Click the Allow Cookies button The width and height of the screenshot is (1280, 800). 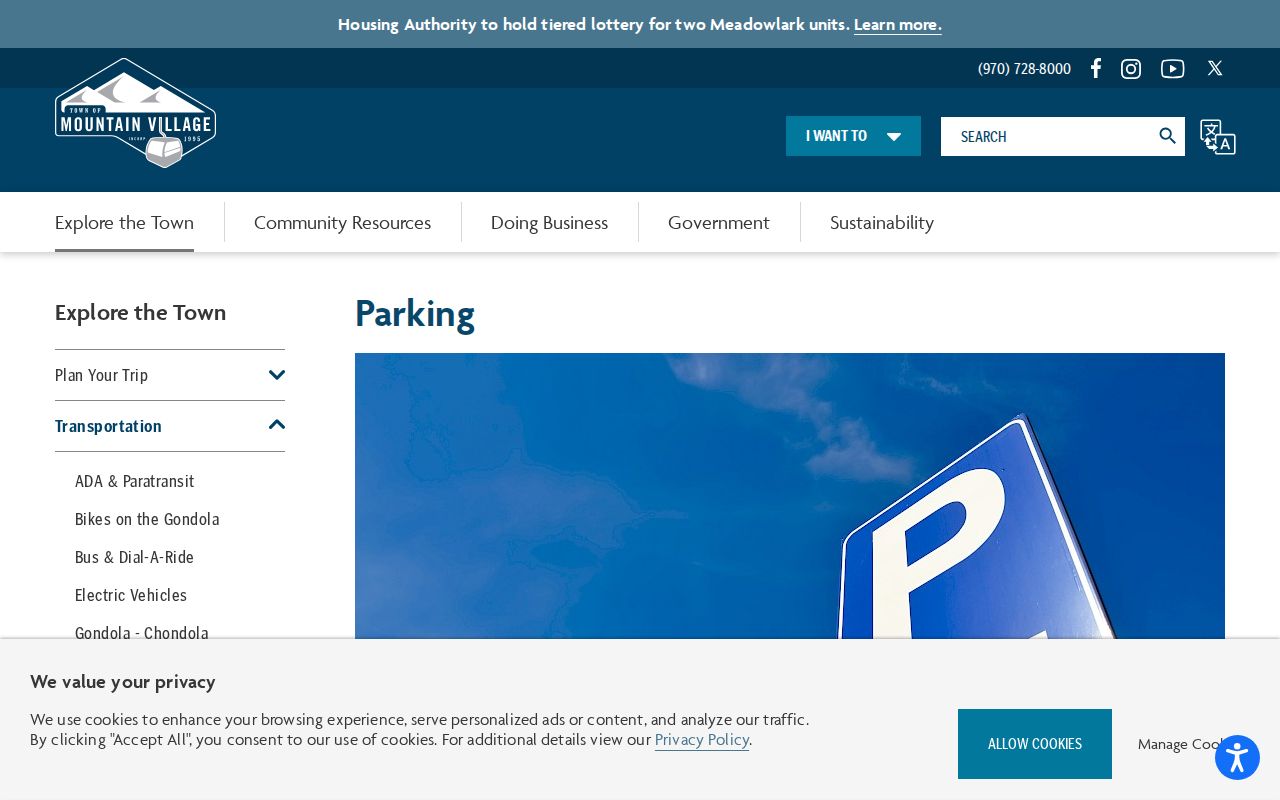(x=1035, y=744)
